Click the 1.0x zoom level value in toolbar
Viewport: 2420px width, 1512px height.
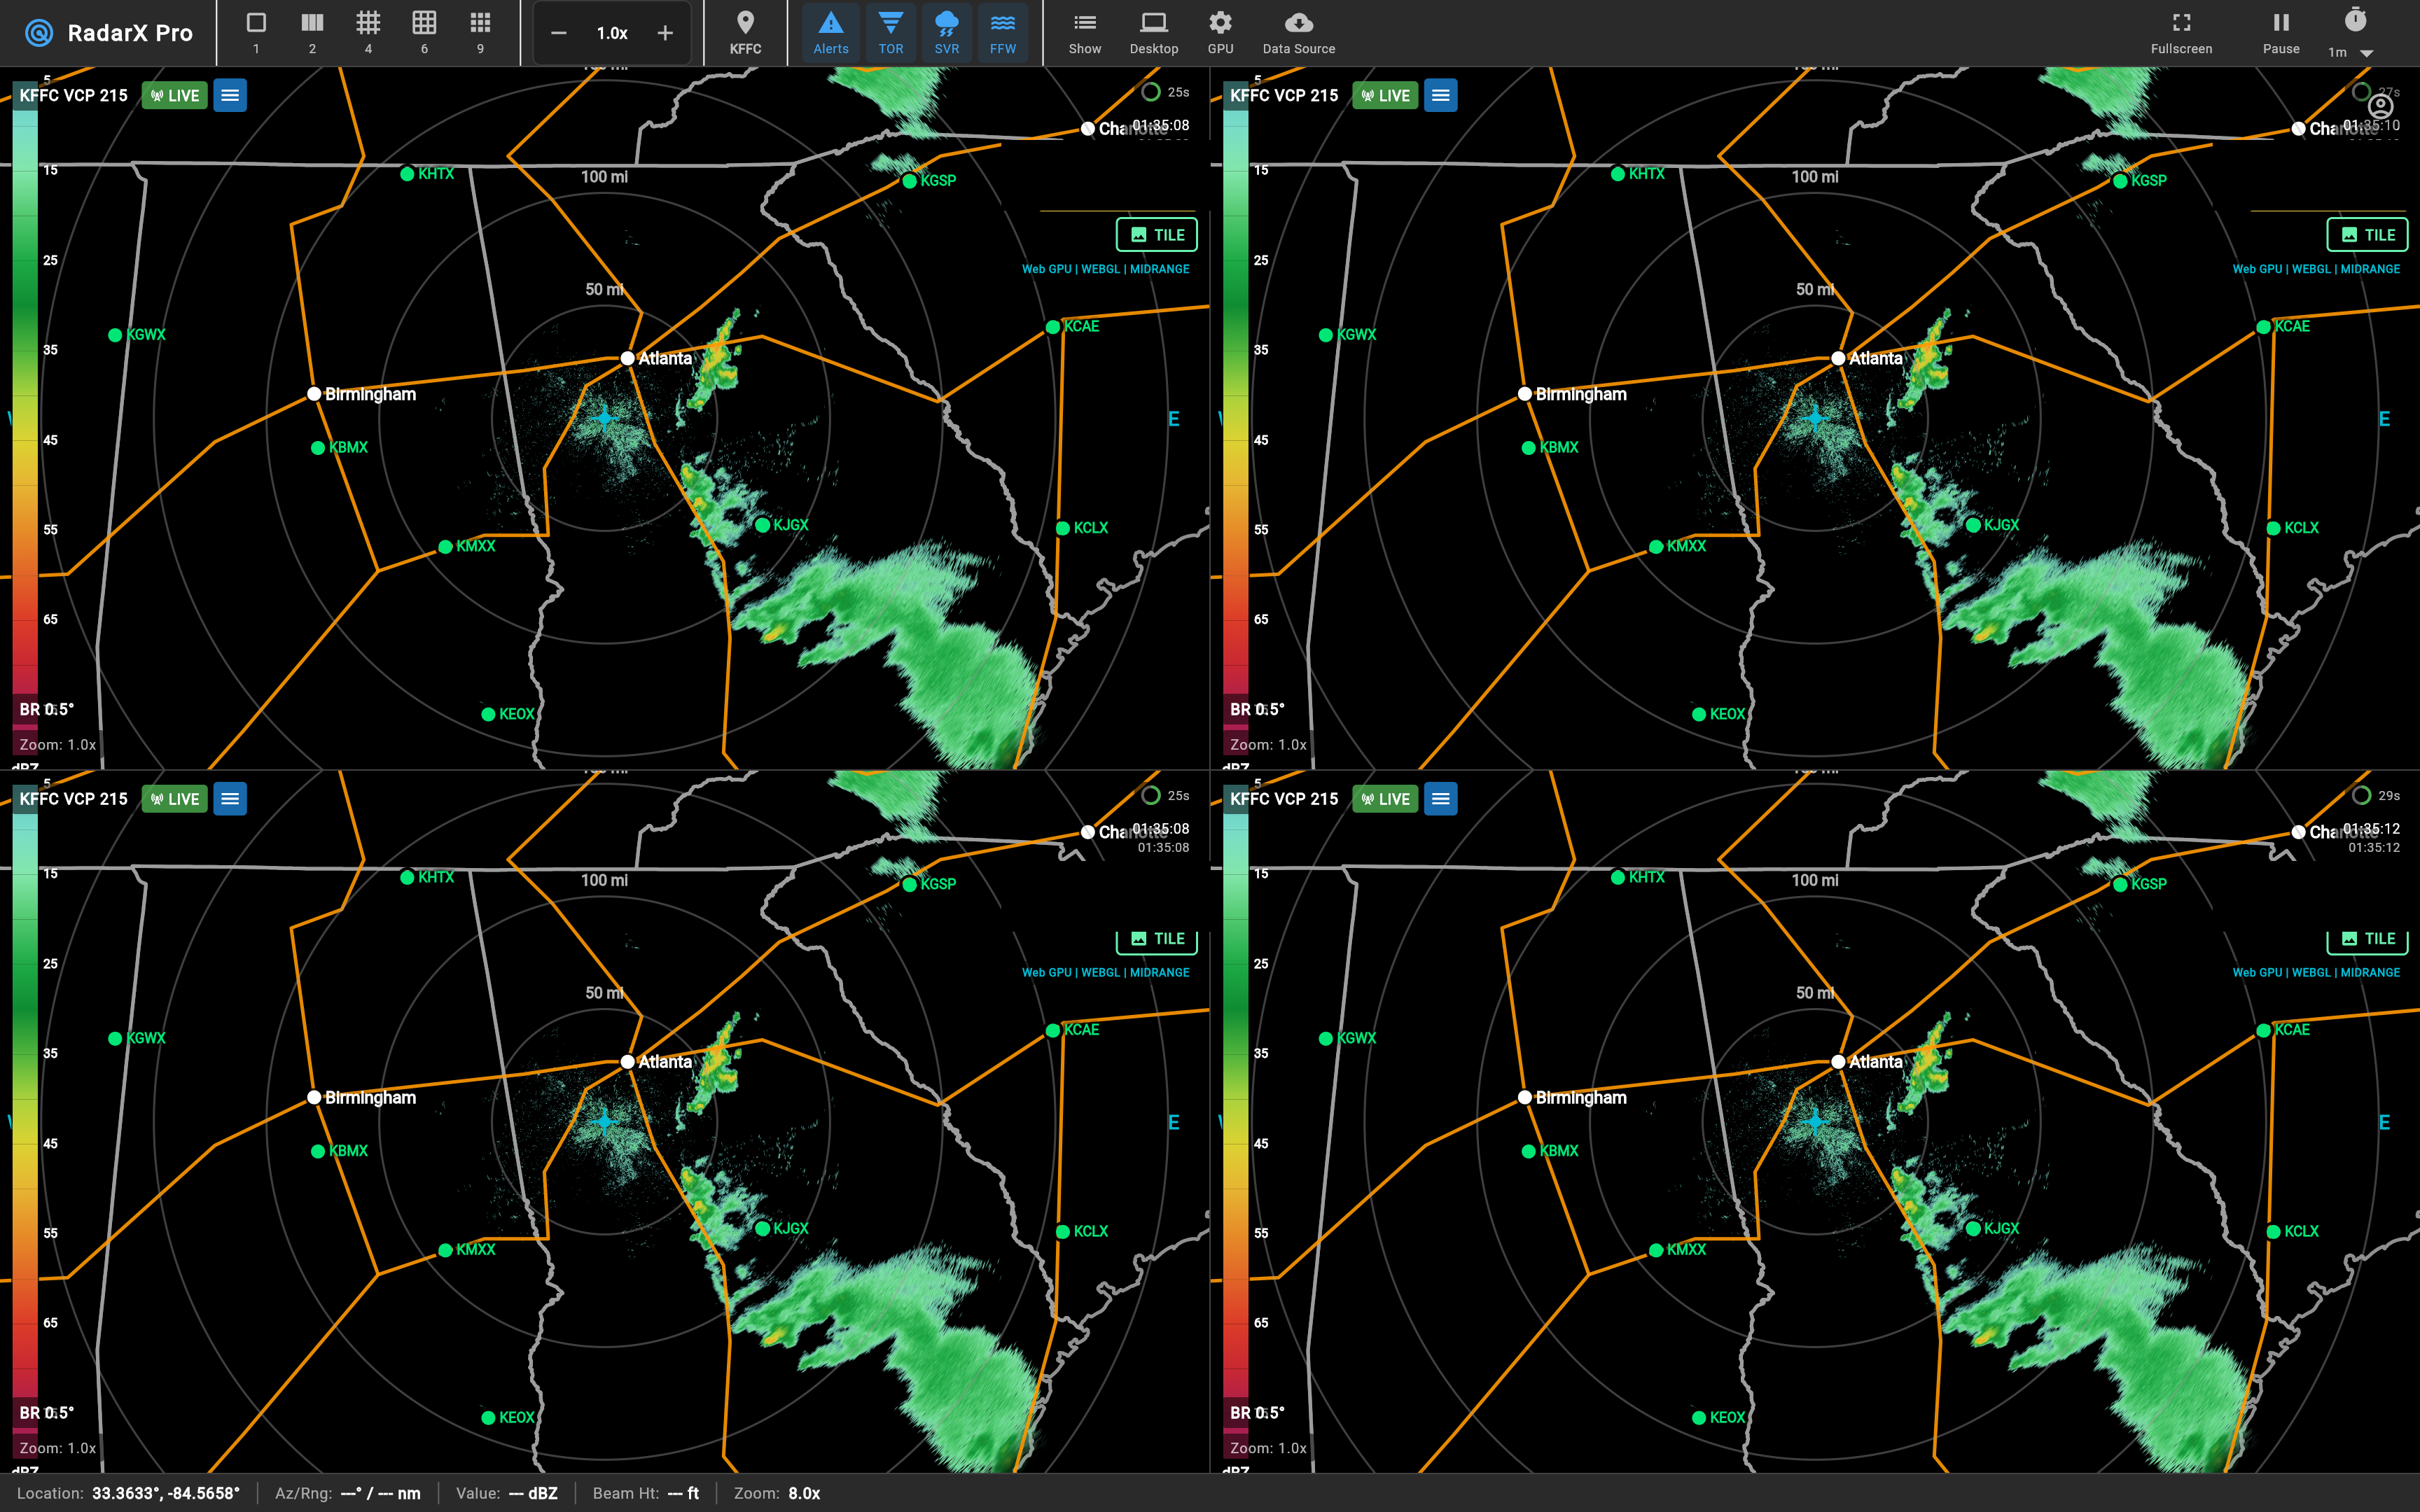point(612,33)
